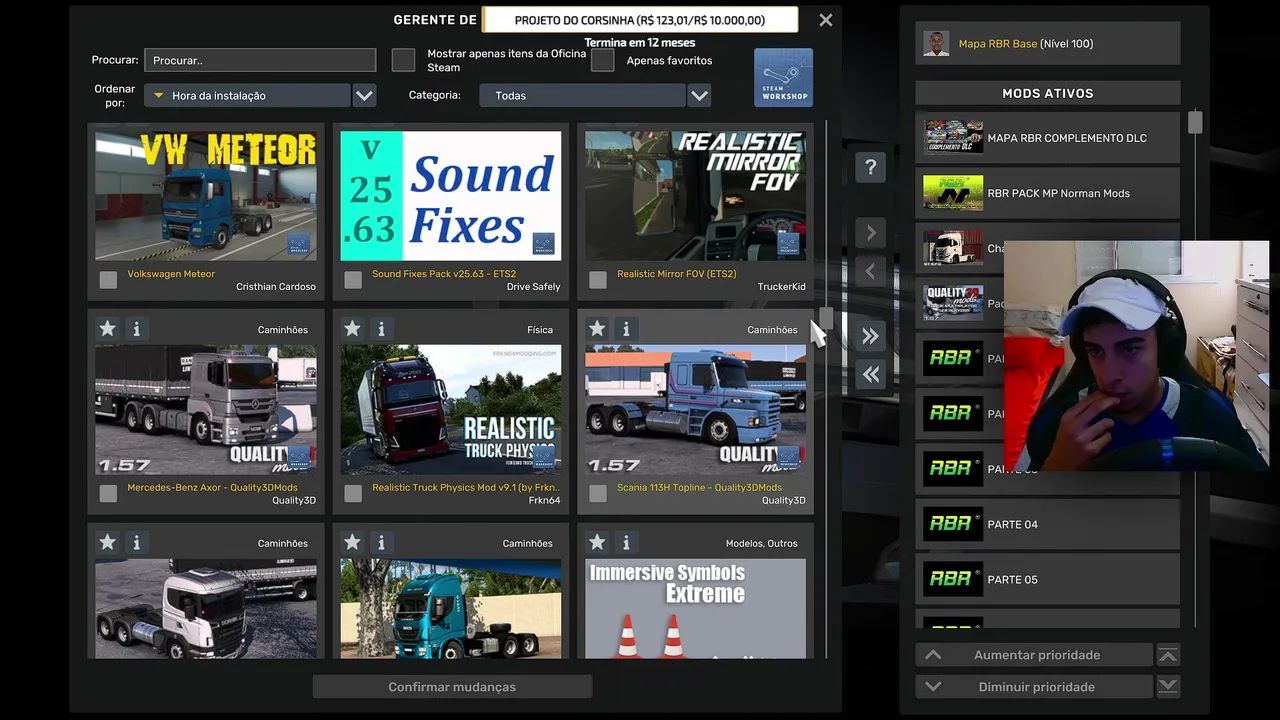Click the PARTE 04 RBR icon
The image size is (1280, 720).
pyautogui.click(x=953, y=524)
